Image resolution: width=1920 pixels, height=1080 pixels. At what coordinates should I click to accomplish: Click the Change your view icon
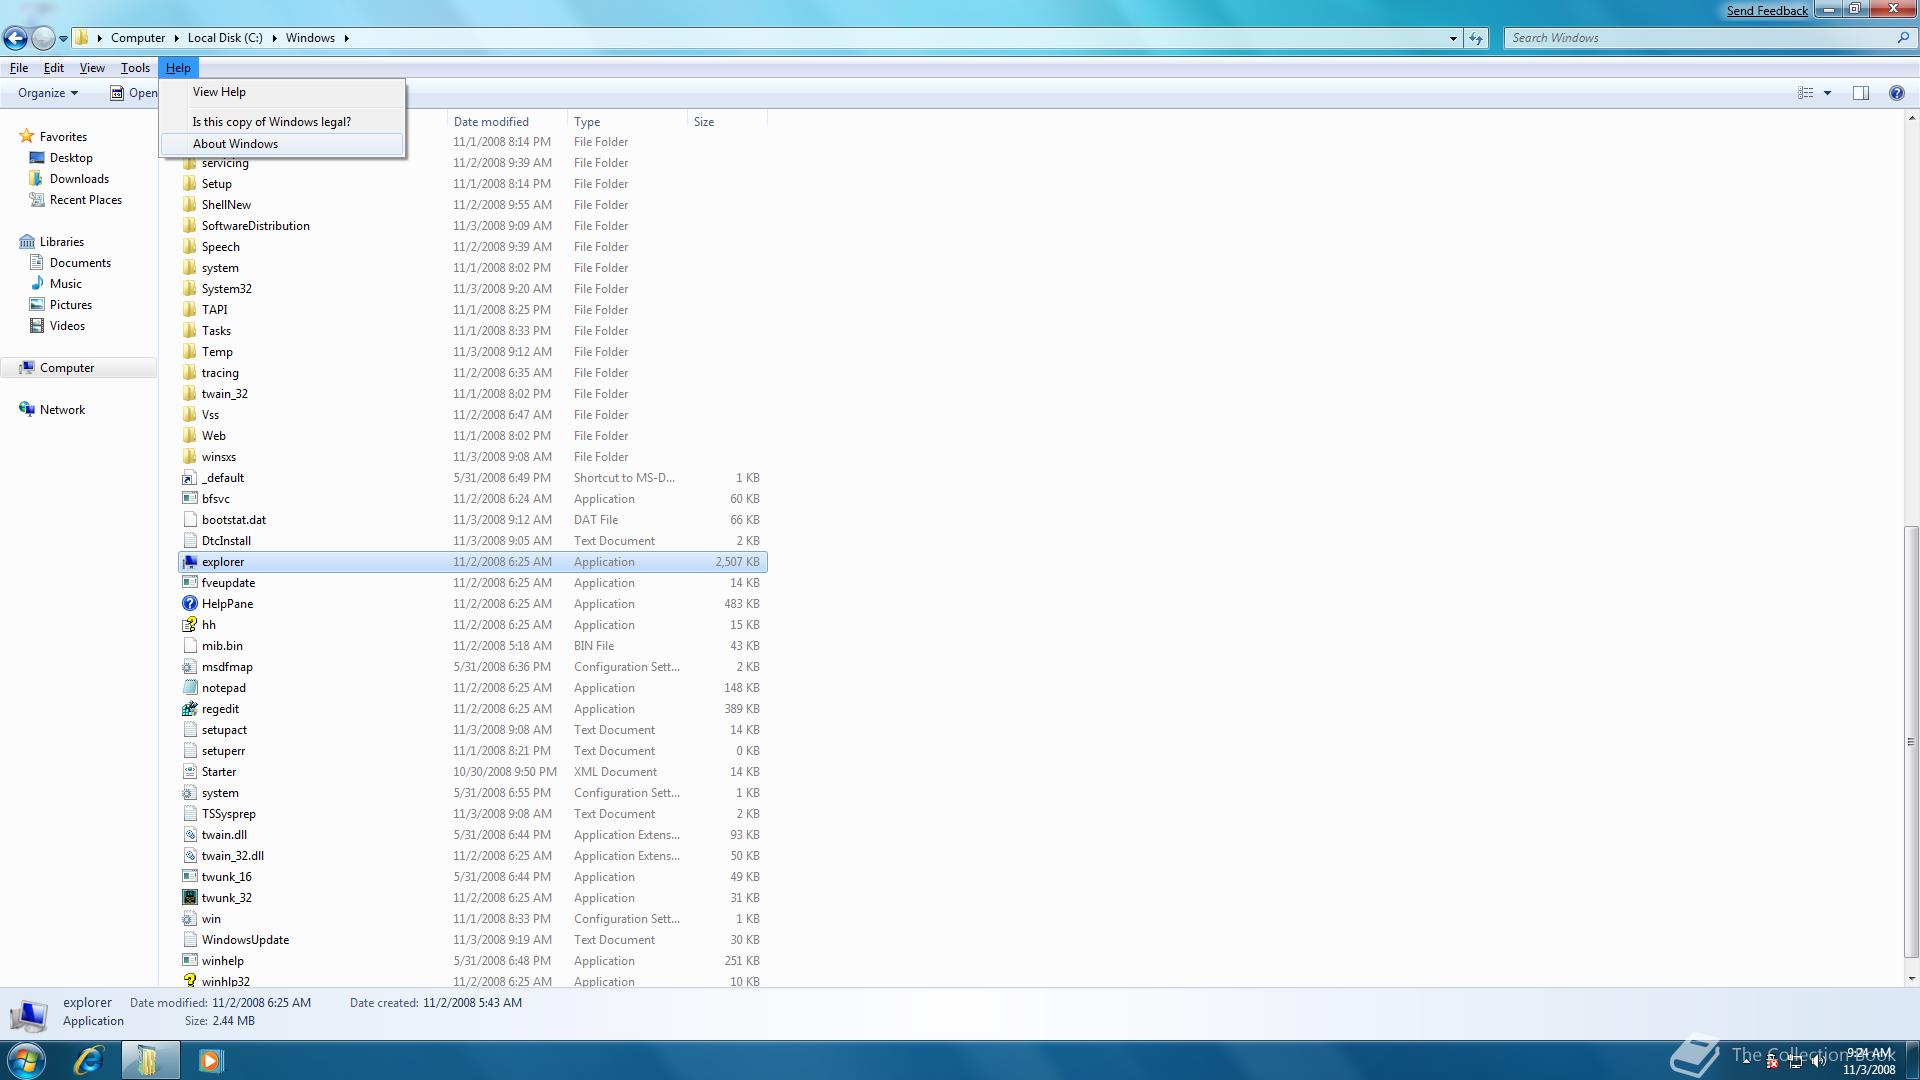click(1806, 93)
